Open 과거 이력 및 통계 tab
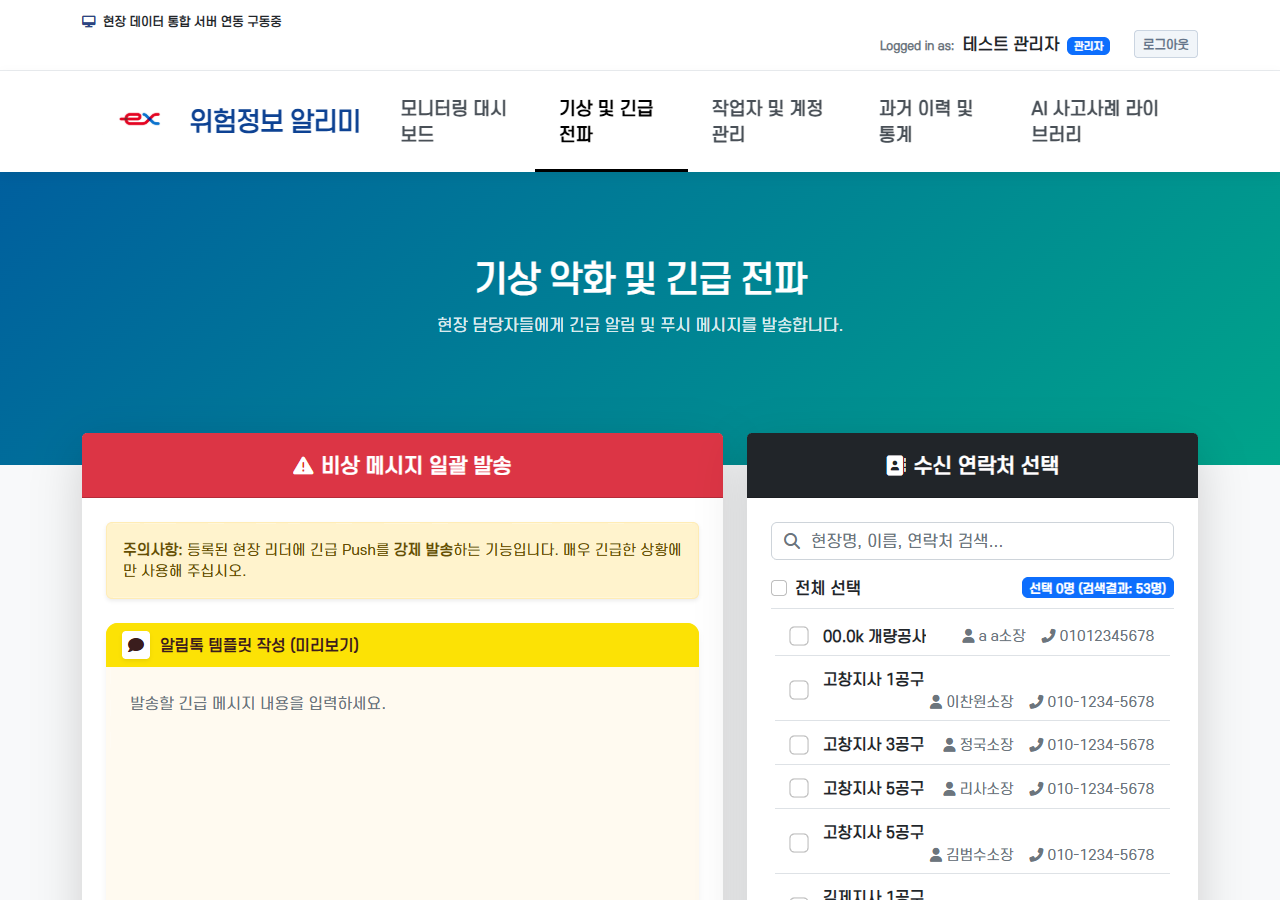Screen dimensions: 1280x900 pos(931,121)
